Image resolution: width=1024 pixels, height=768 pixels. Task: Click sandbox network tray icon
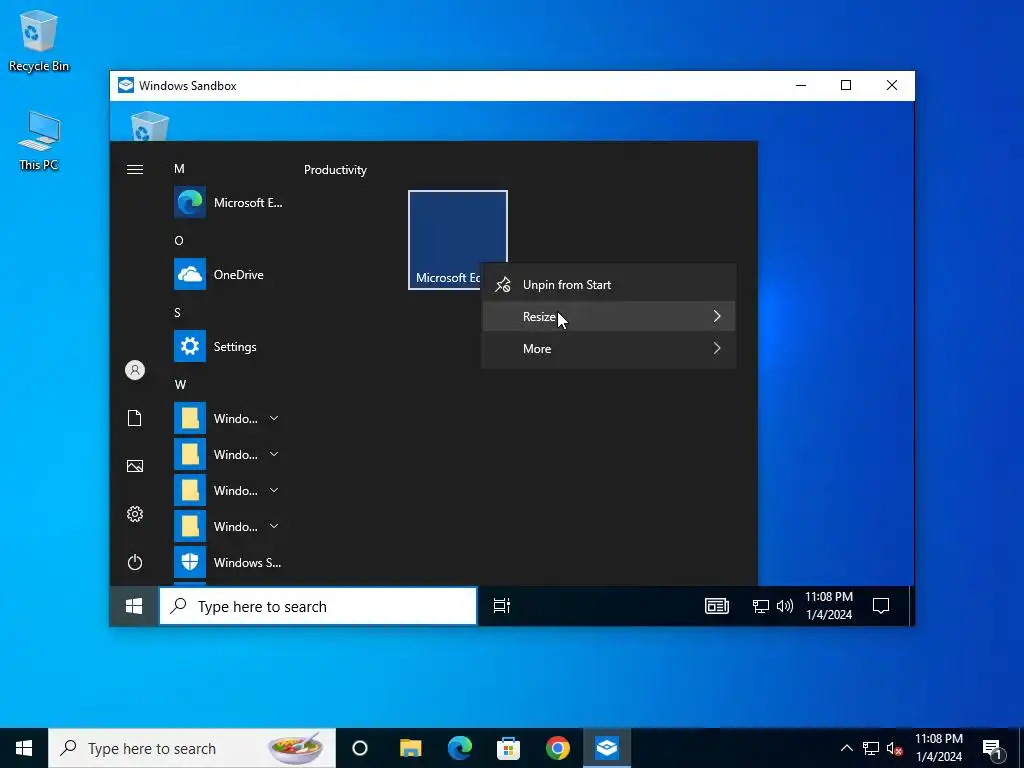coord(760,606)
